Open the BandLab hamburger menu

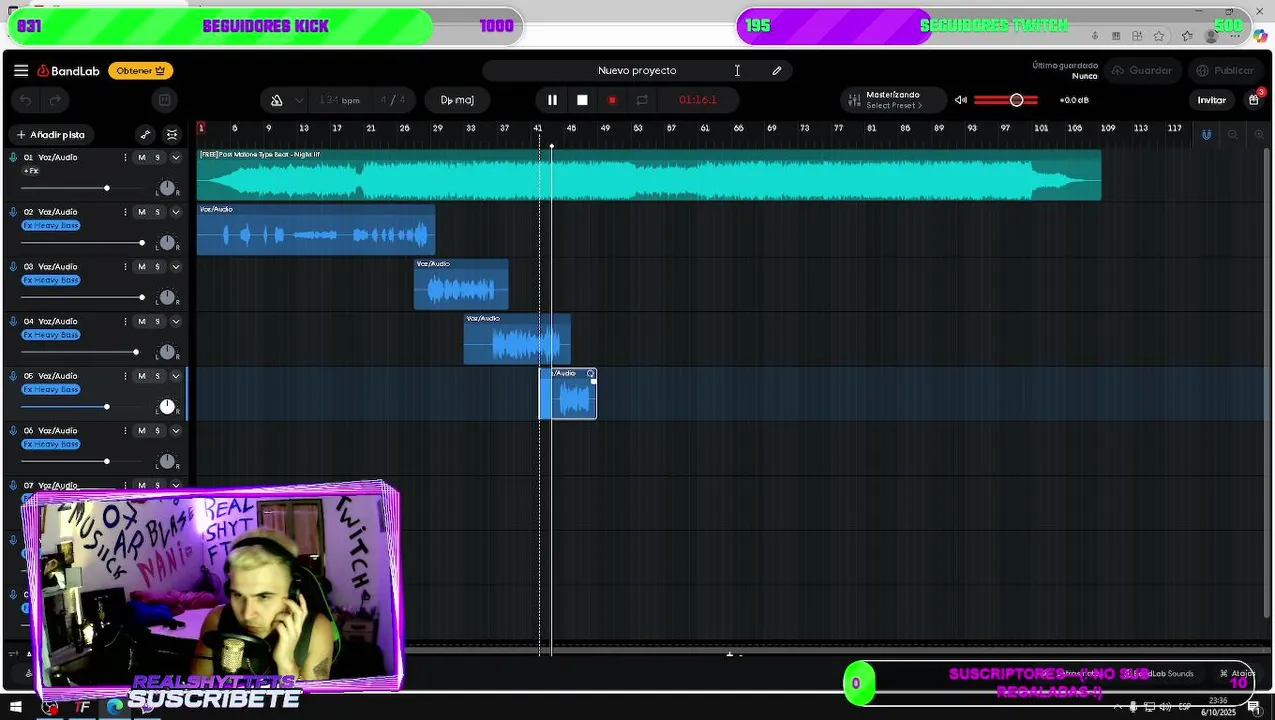(x=21, y=70)
